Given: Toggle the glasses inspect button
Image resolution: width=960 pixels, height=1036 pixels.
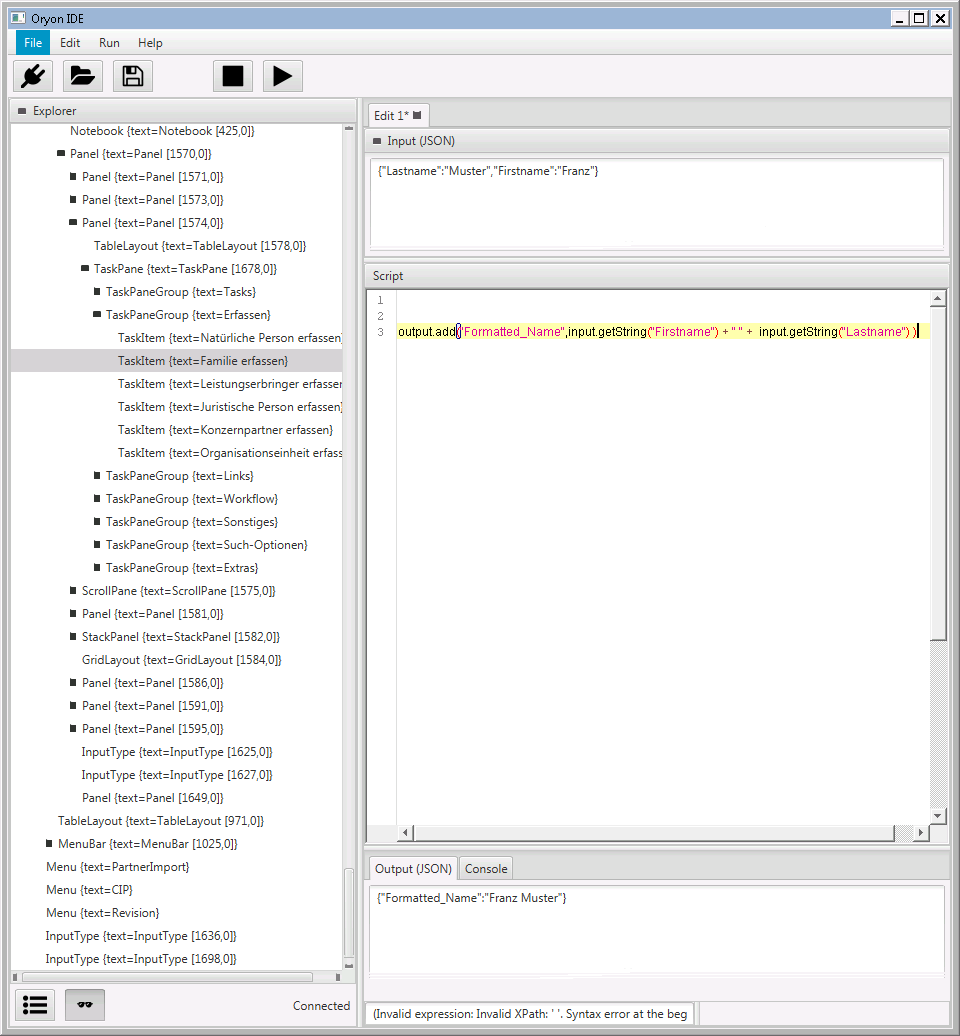Looking at the screenshot, I should point(85,1005).
